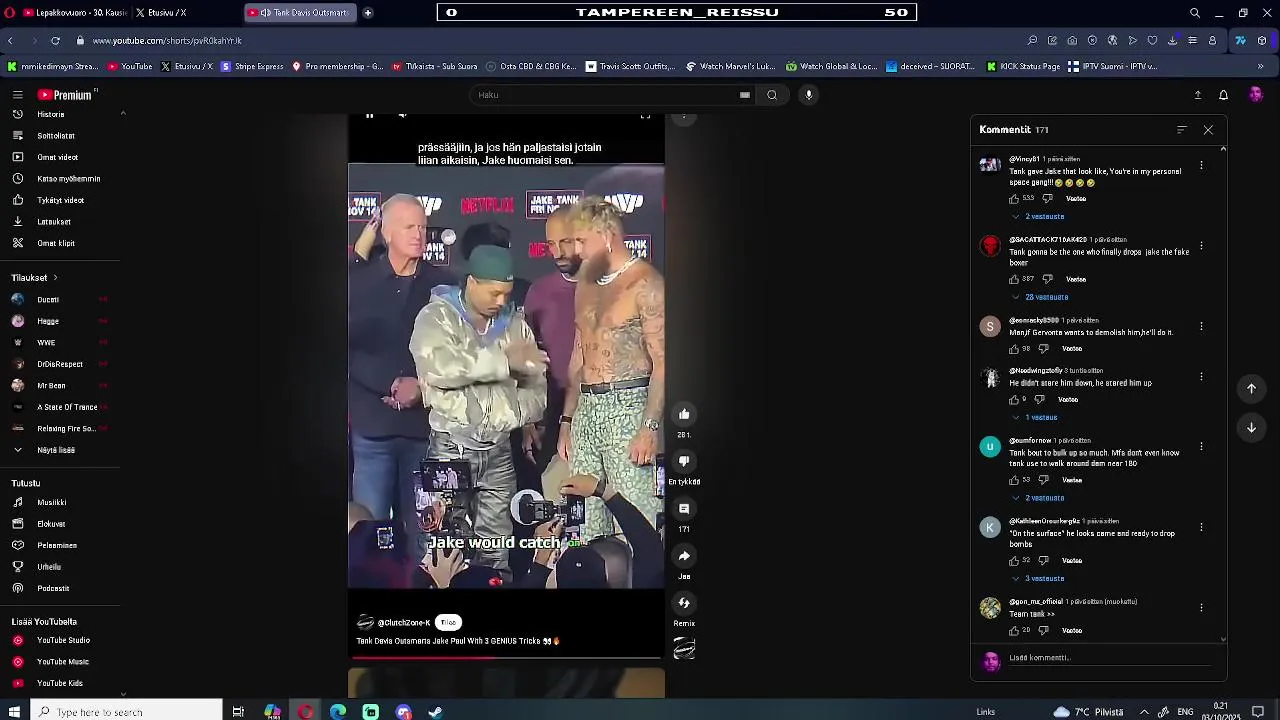Open the on-screen keyboard icon in search box
The height and width of the screenshot is (720, 1280).
point(745,95)
